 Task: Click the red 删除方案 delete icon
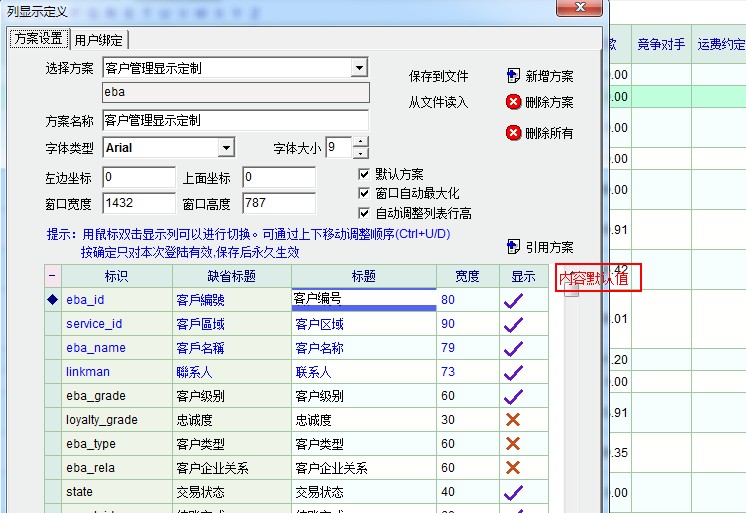point(514,102)
